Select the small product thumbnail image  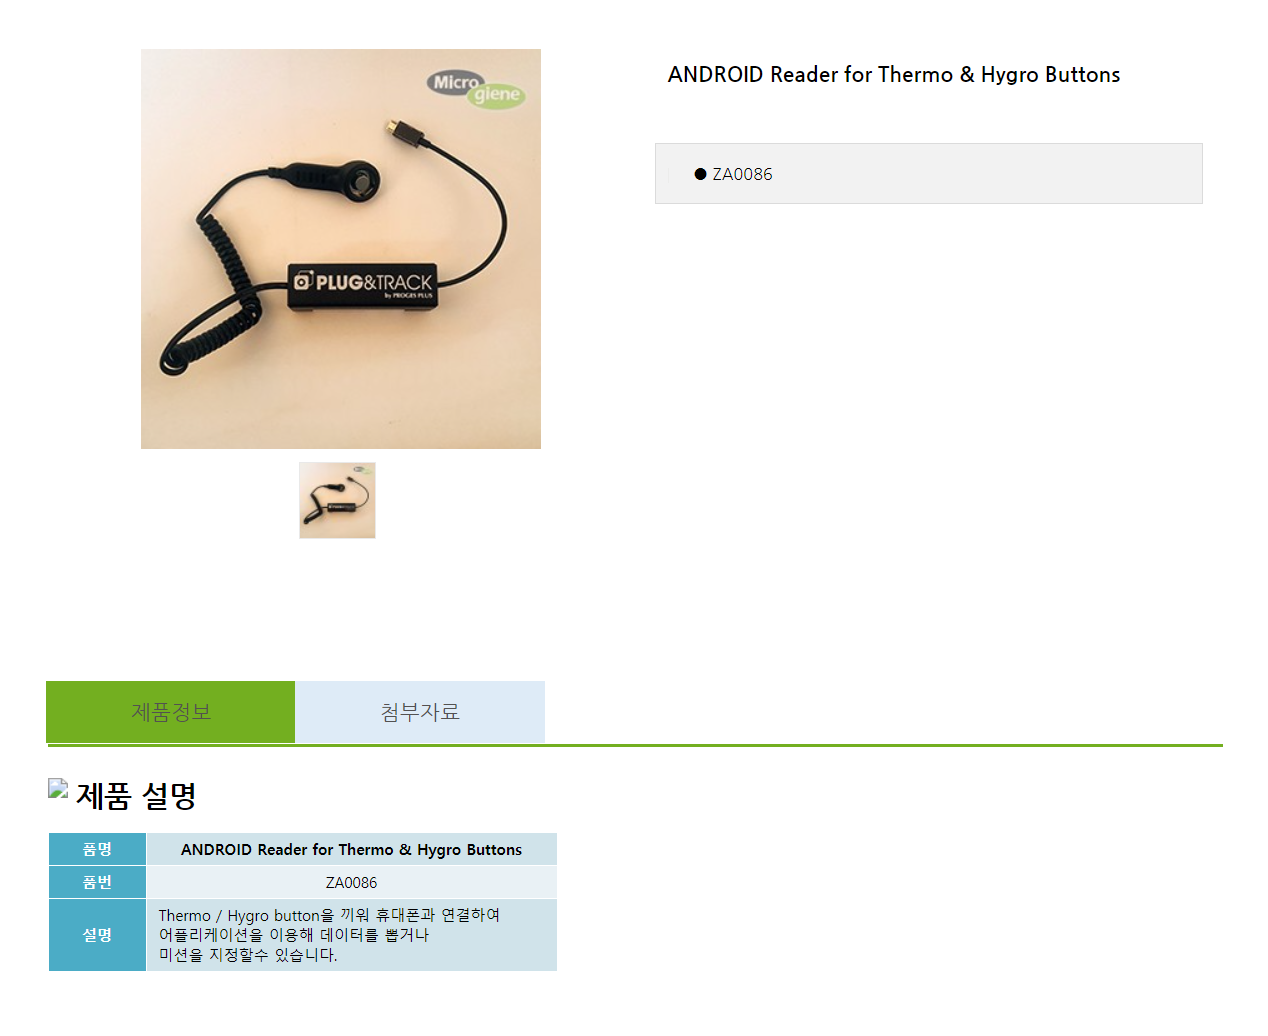pos(337,500)
